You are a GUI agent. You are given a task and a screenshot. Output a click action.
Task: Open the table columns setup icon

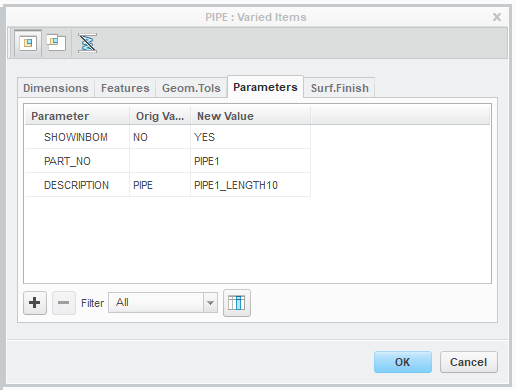point(237,303)
